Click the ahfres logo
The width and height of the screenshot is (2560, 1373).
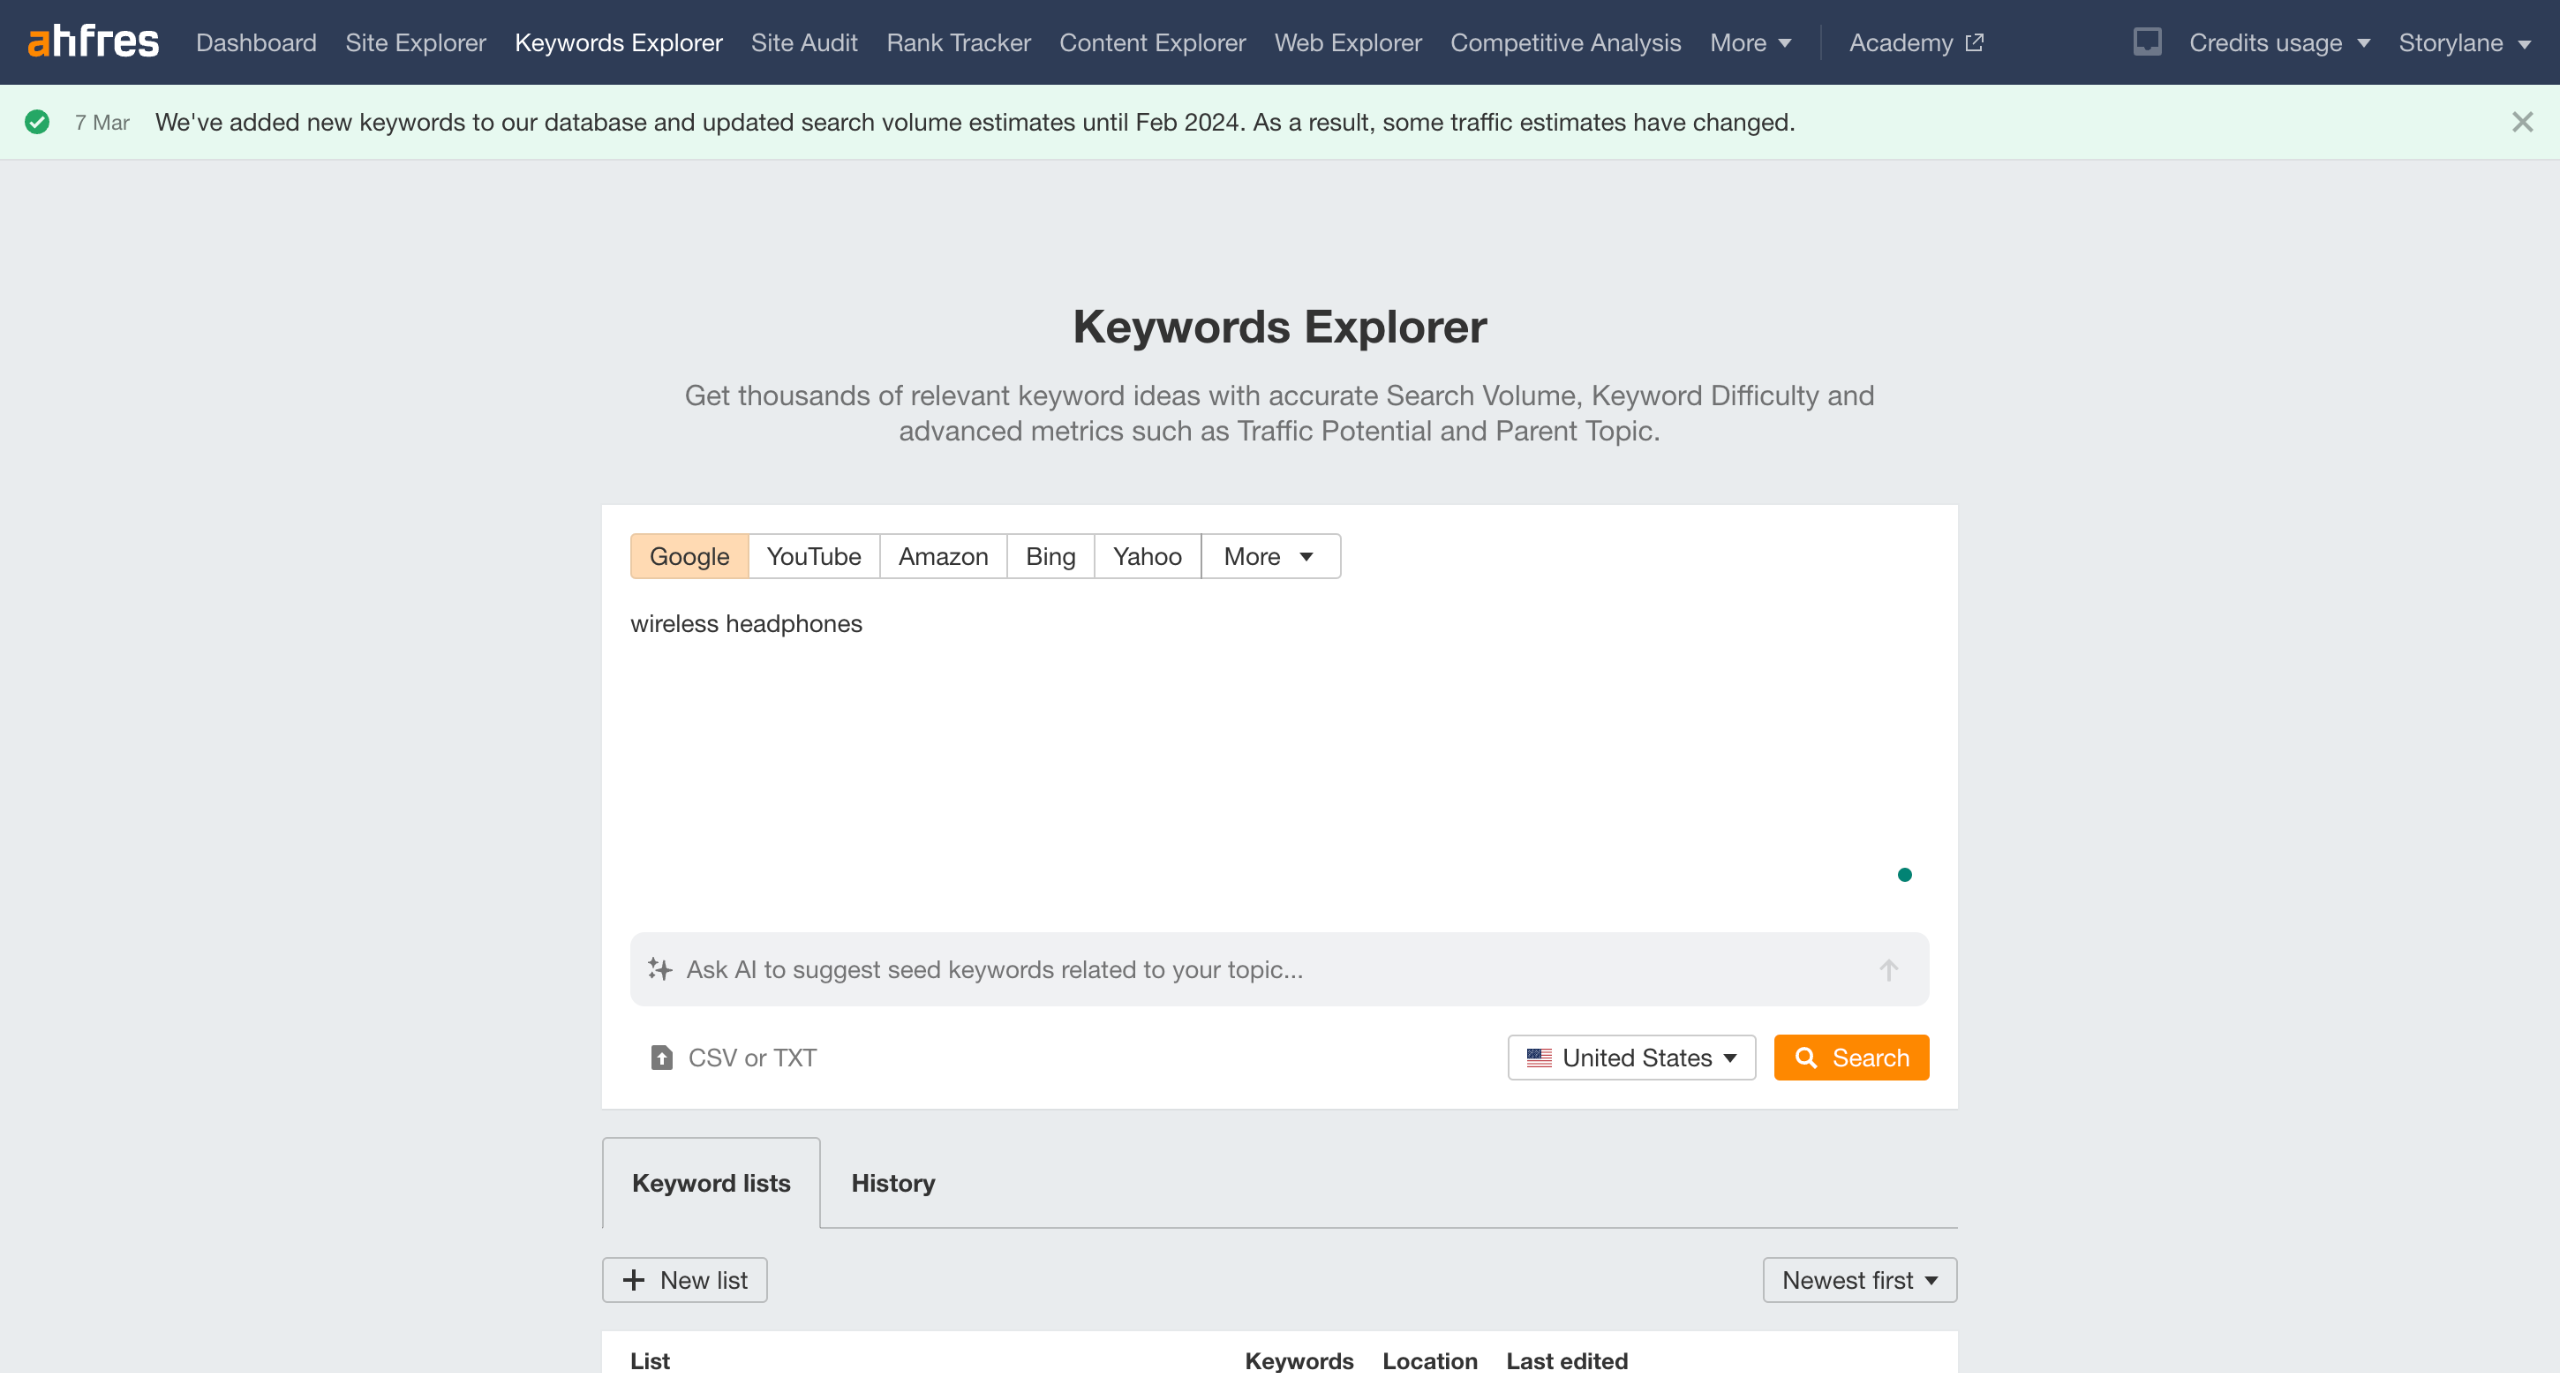(x=93, y=41)
